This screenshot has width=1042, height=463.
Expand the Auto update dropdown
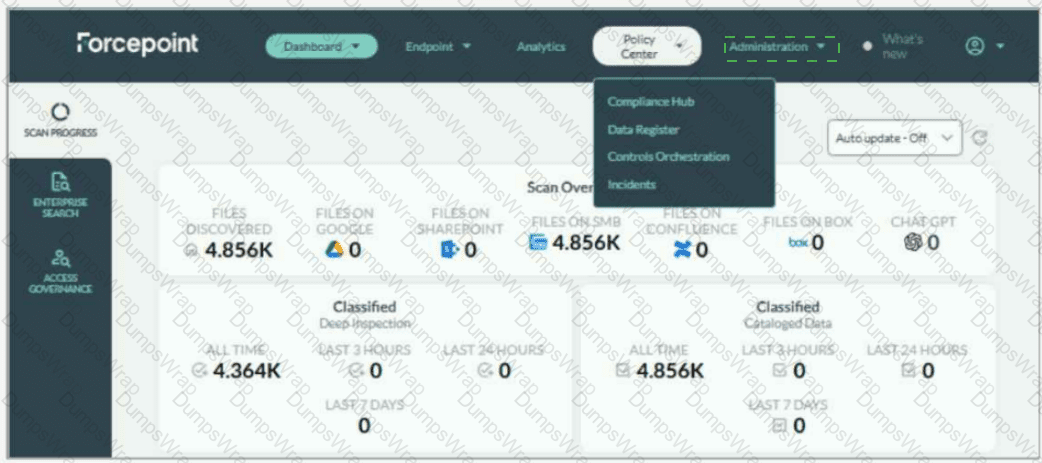[x=894, y=138]
